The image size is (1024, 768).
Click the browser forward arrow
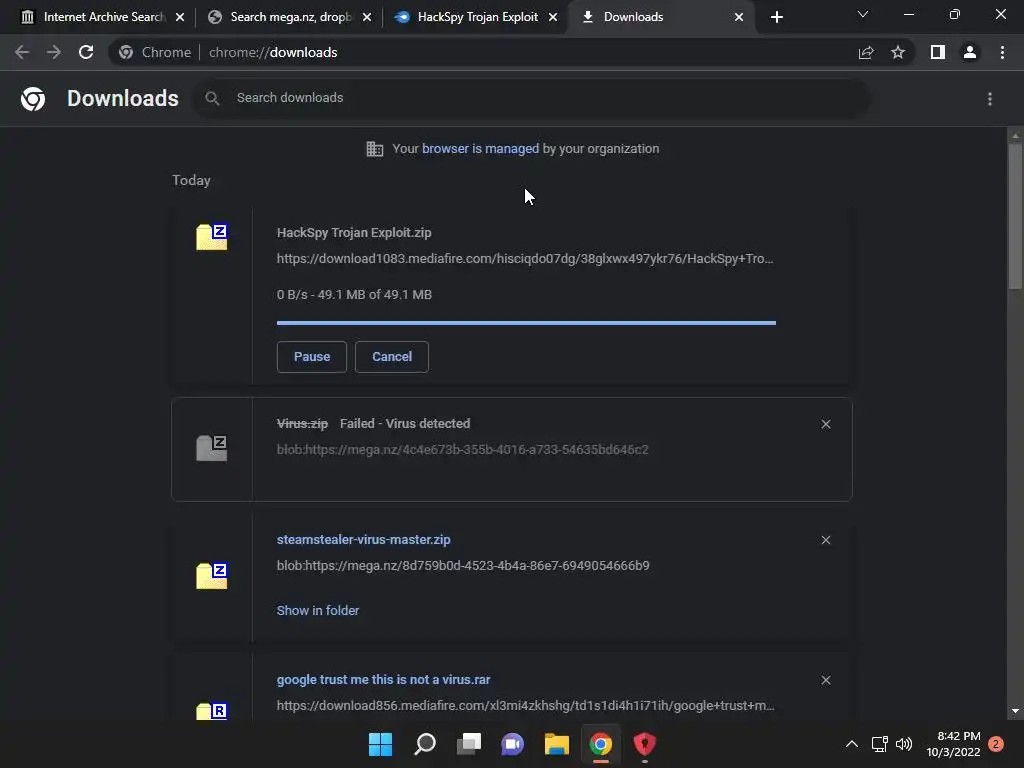(x=54, y=52)
